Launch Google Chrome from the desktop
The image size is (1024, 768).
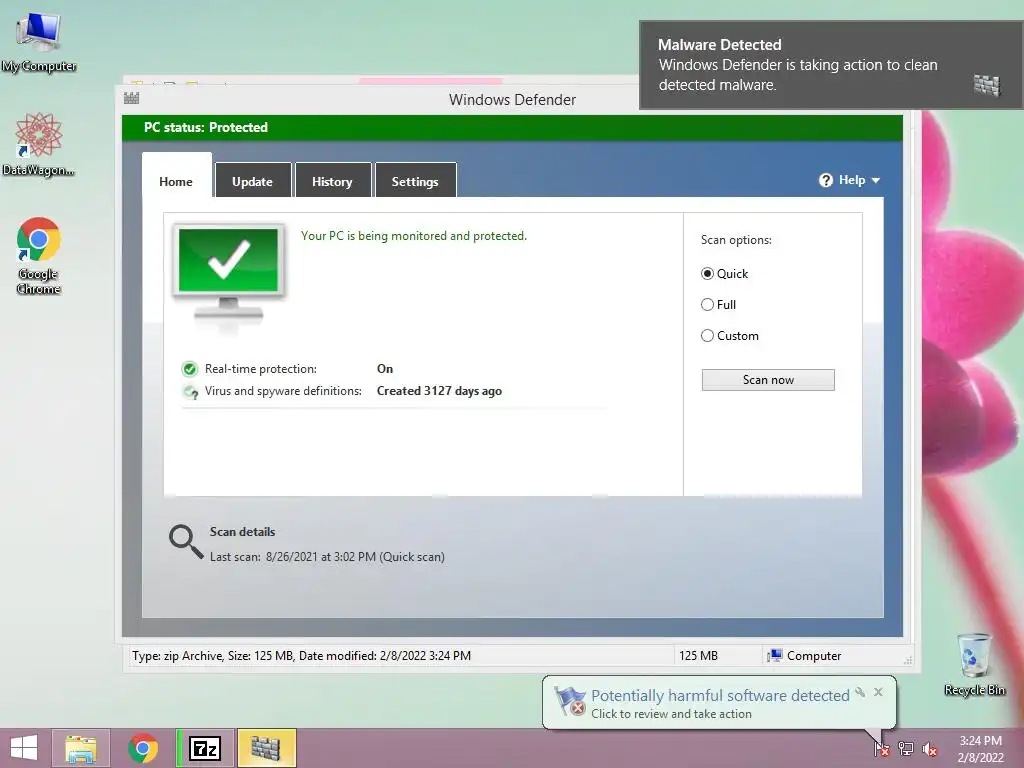(x=39, y=255)
